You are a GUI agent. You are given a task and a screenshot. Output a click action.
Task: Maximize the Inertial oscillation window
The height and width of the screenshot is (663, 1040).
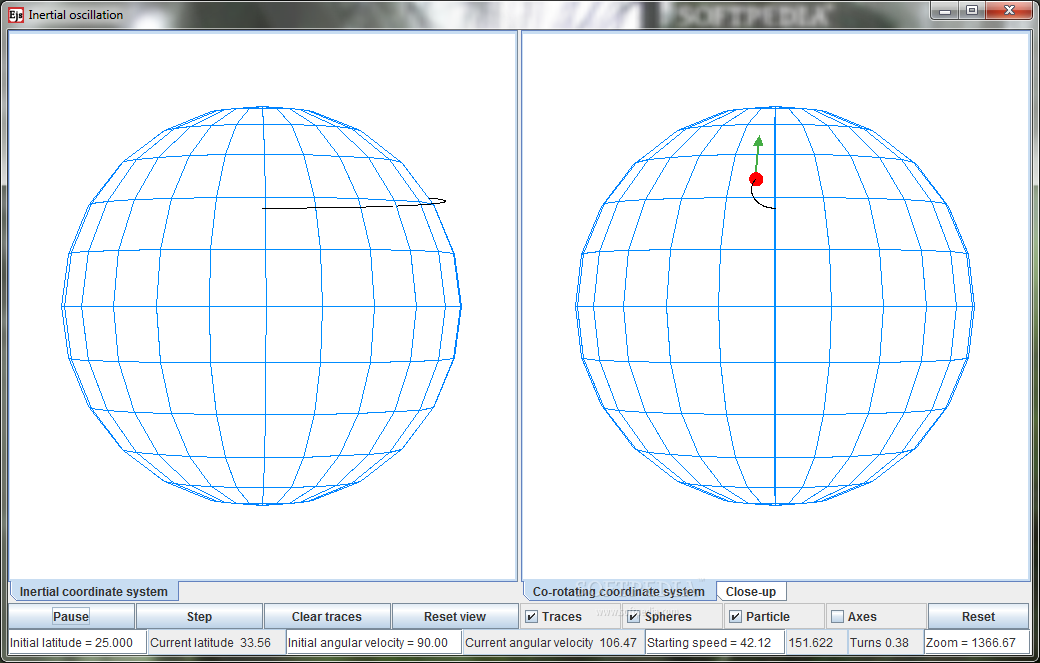click(x=972, y=11)
